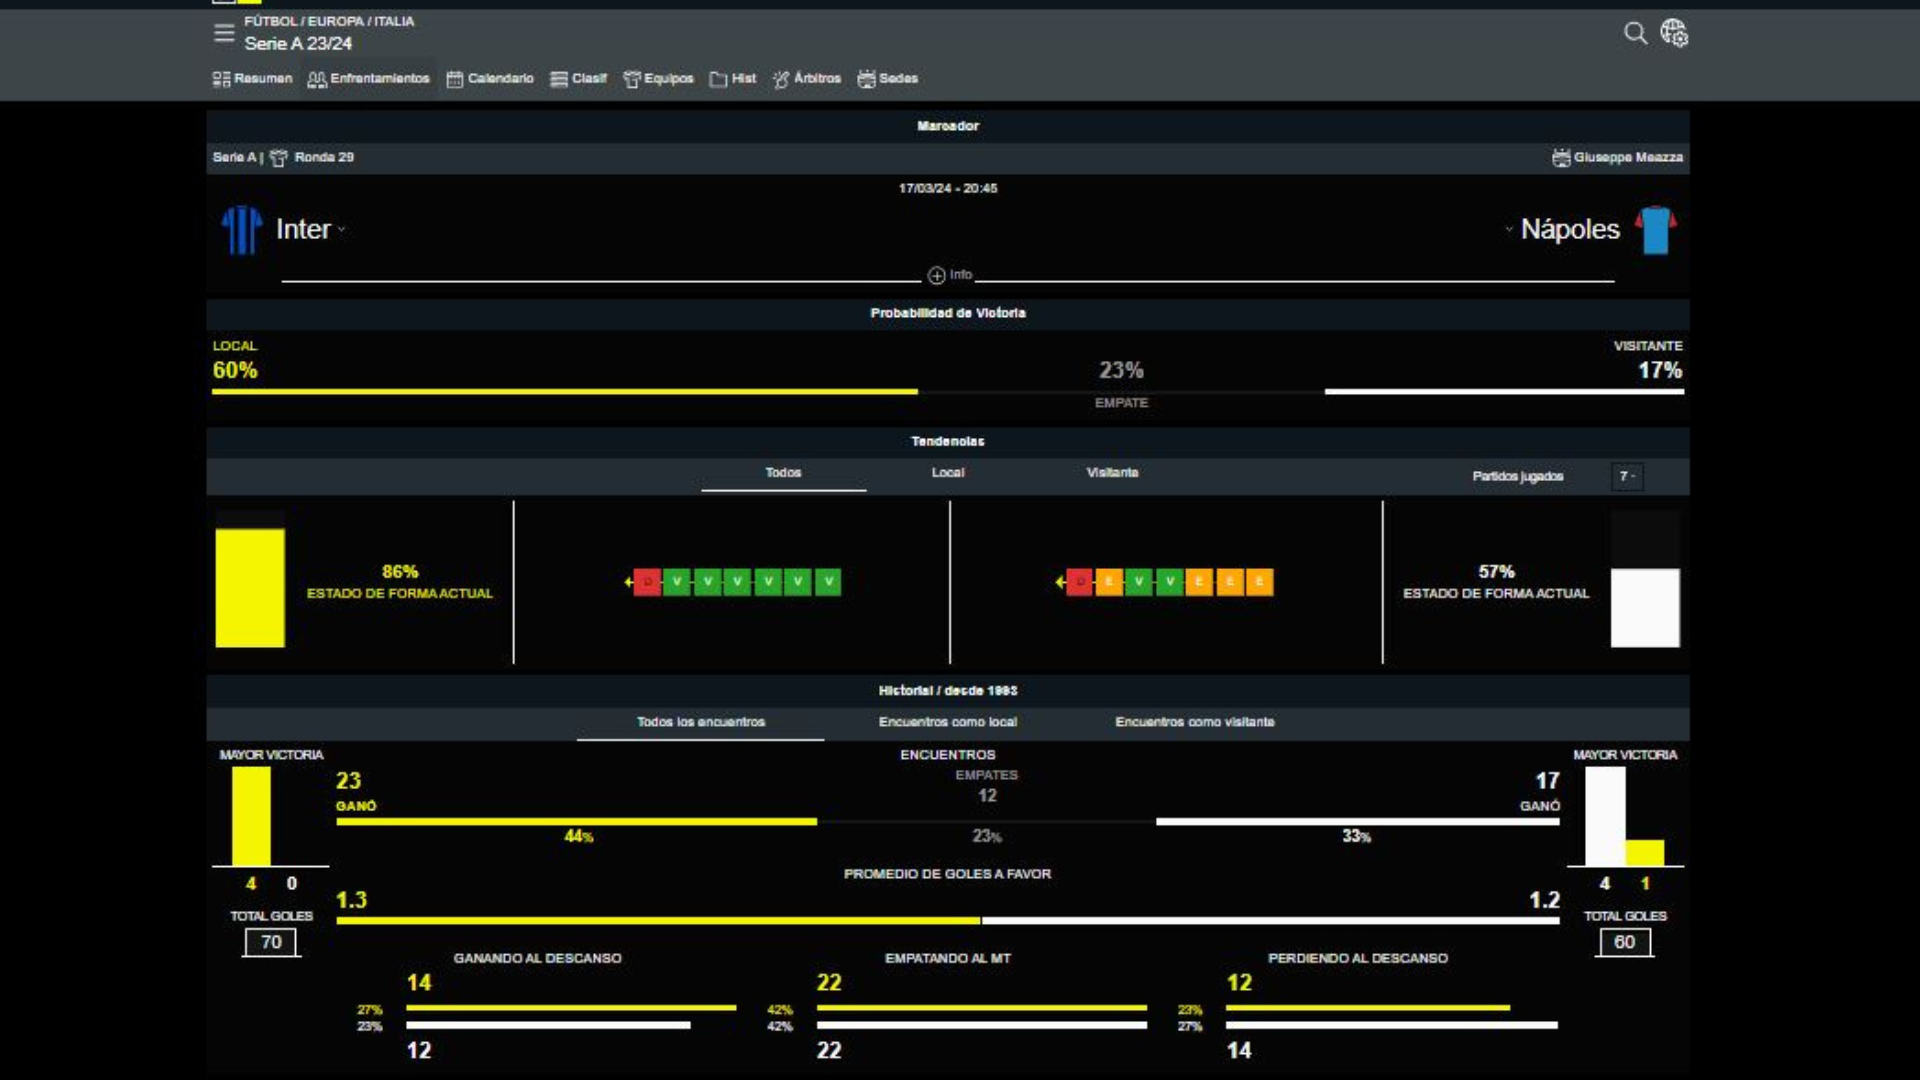
Task: Click the Inter team jersey icon
Action: [x=241, y=230]
